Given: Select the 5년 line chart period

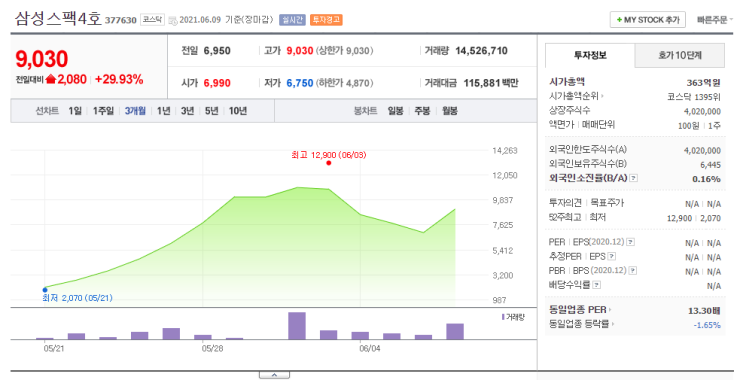Looking at the screenshot, I should click(x=211, y=111).
